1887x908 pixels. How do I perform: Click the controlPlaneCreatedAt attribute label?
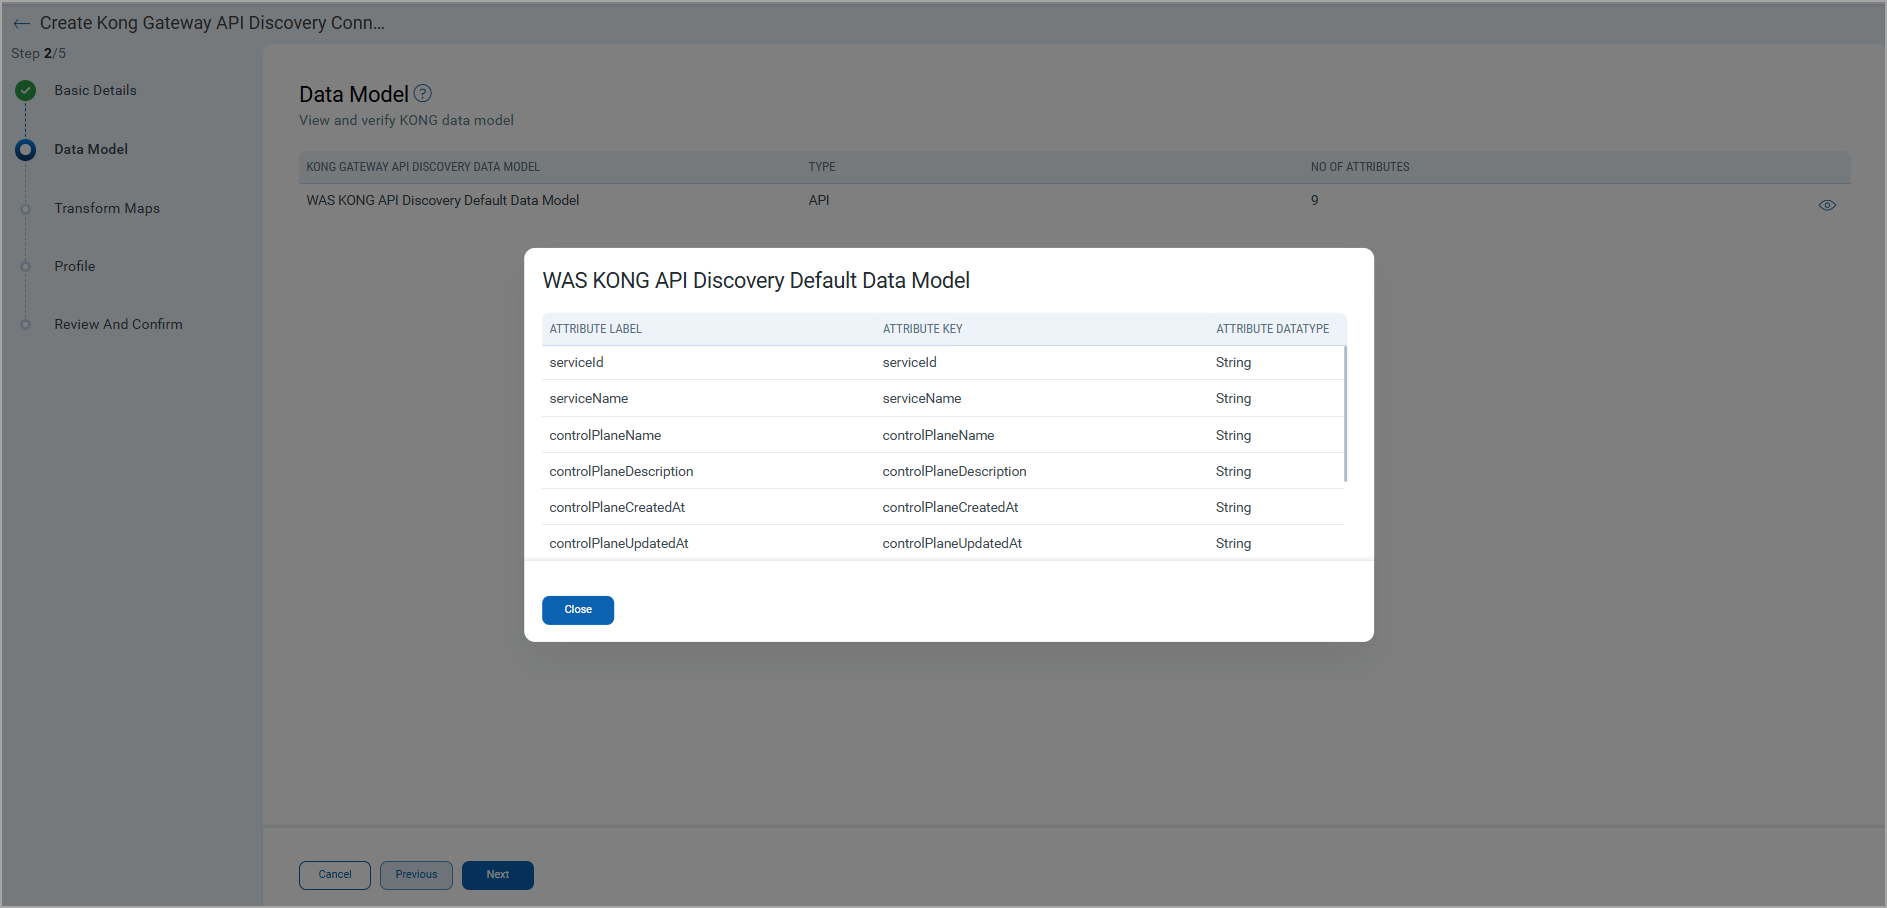[x=617, y=507]
